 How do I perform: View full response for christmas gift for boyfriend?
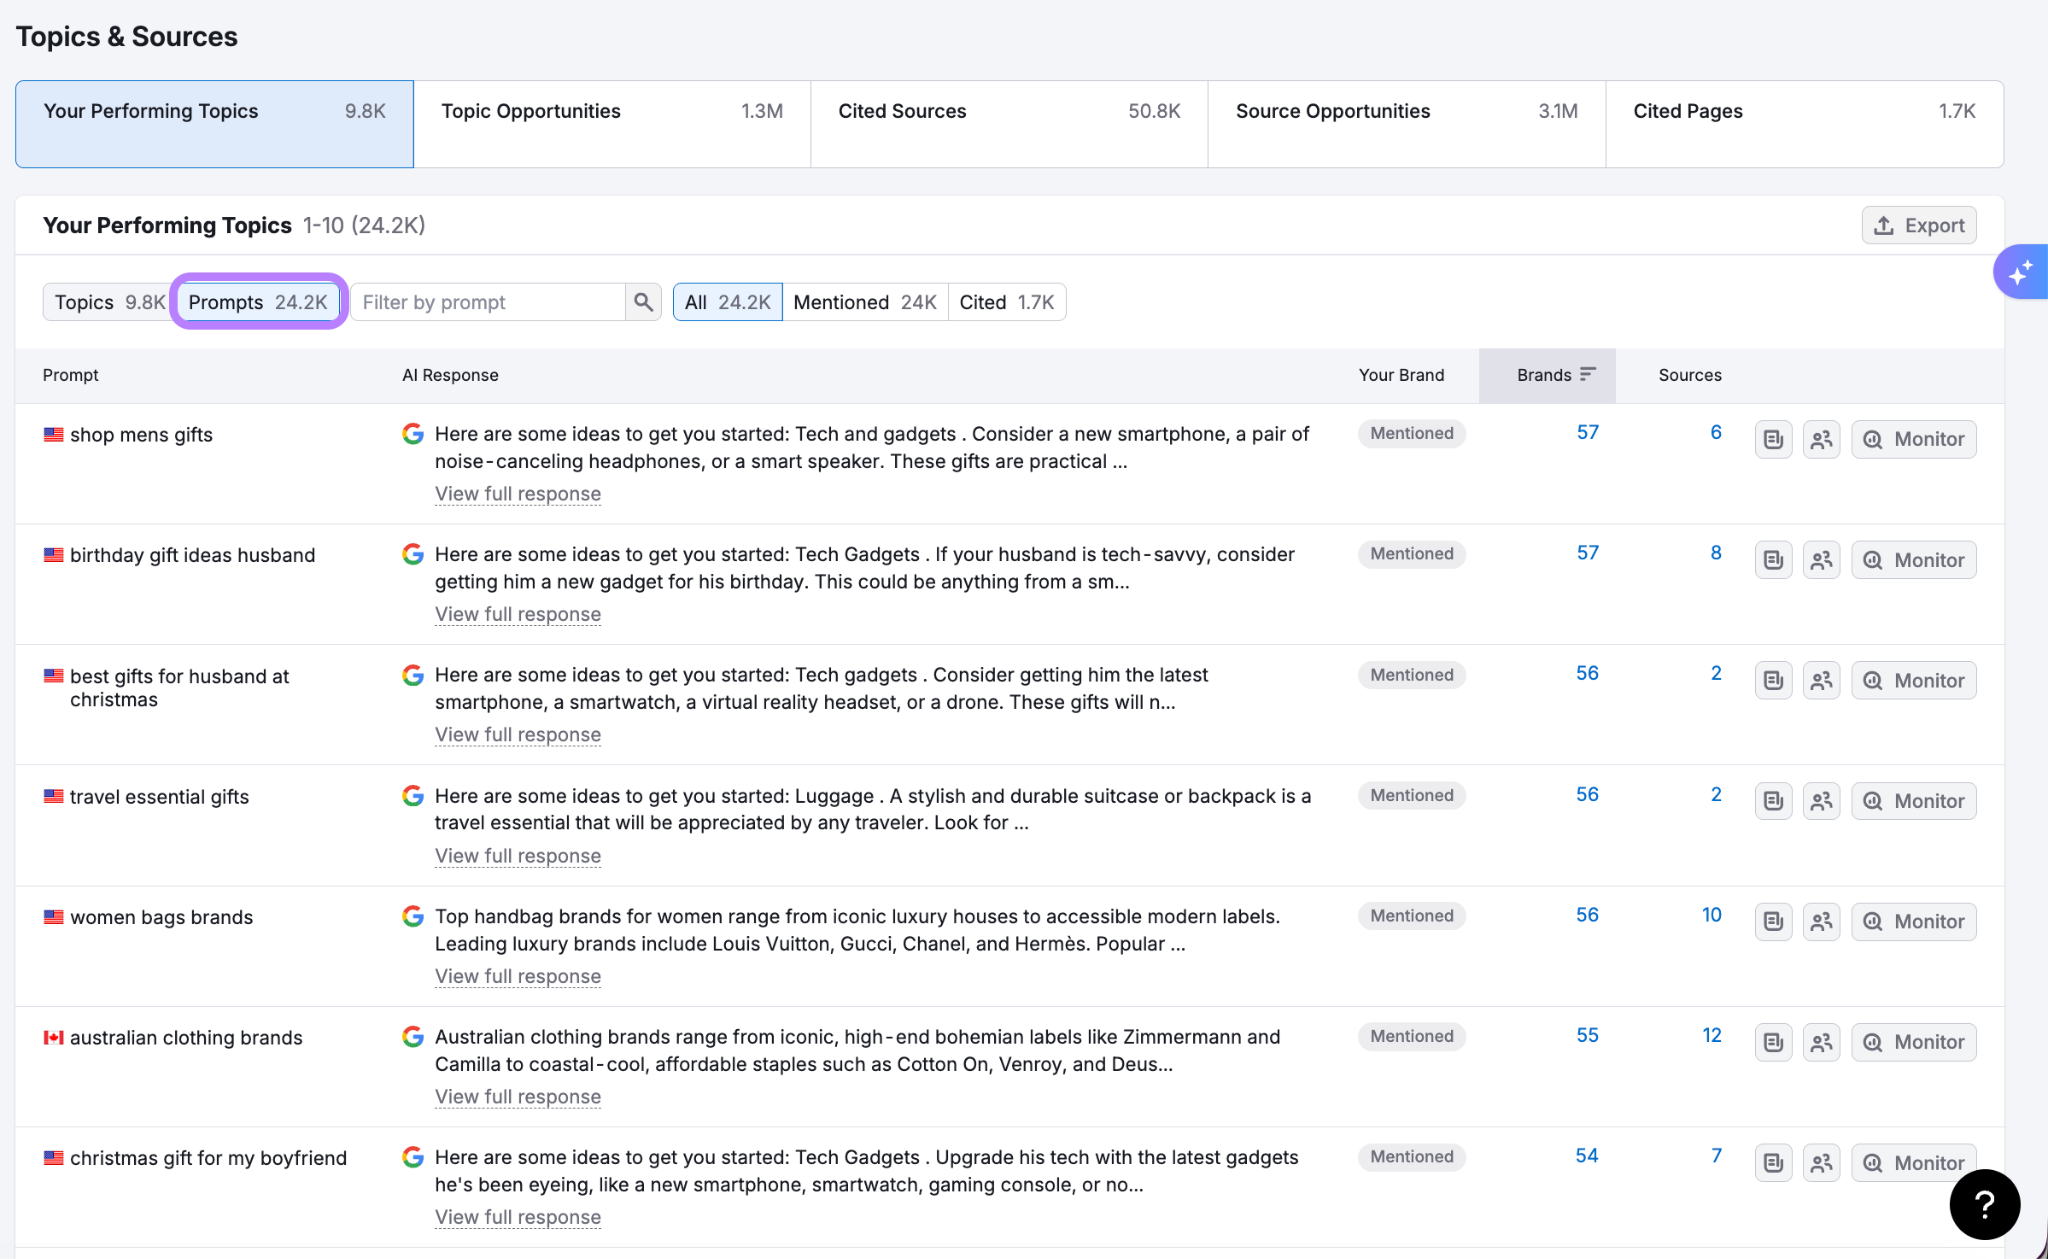pos(518,1217)
